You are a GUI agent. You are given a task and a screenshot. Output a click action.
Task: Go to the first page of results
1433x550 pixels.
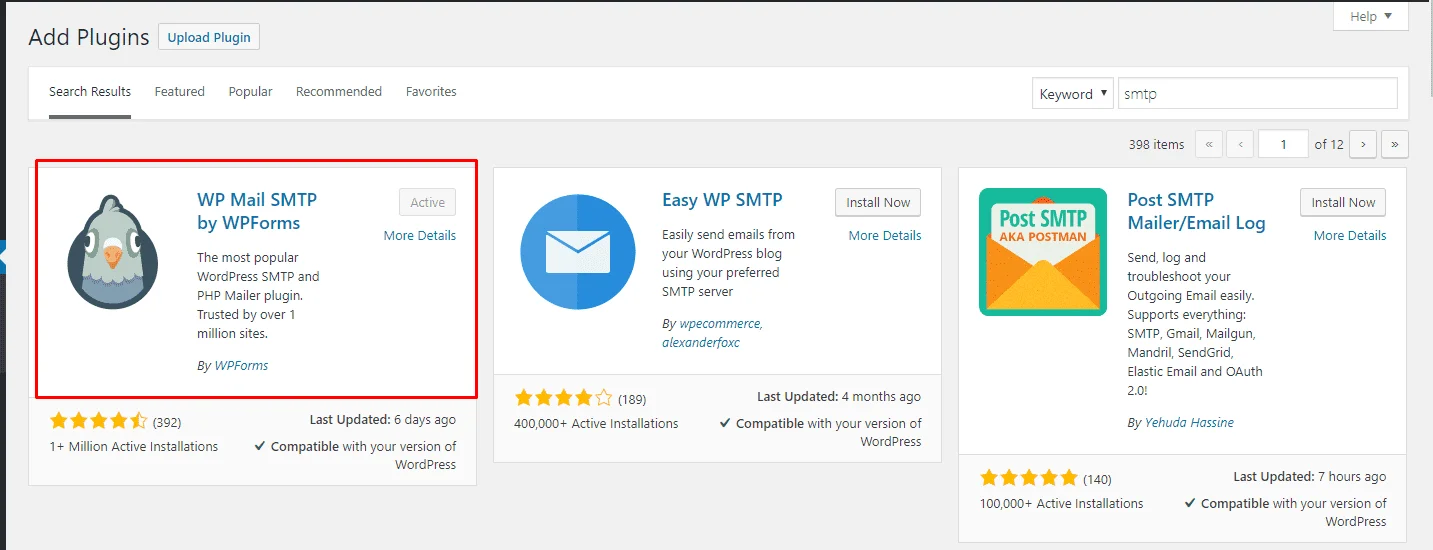(1208, 144)
